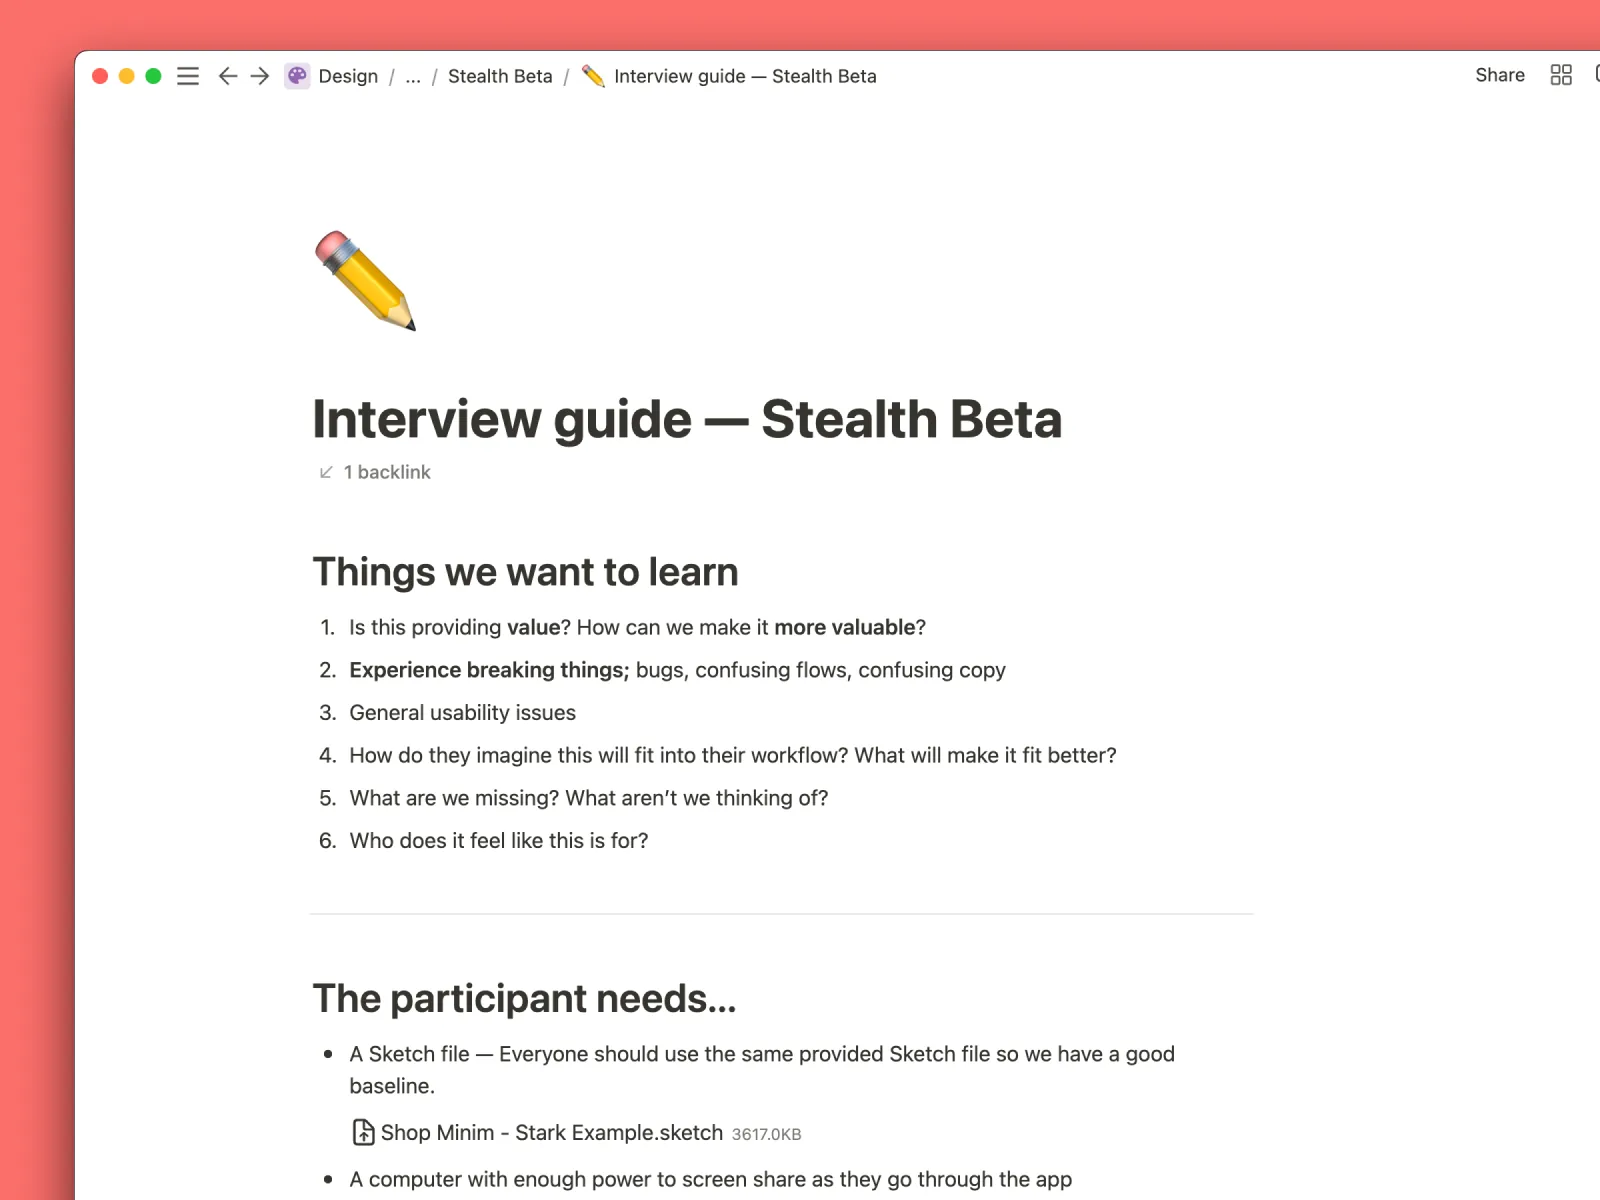This screenshot has width=1600, height=1200.
Task: Click the item "Is this providing value?"
Action: (637, 627)
